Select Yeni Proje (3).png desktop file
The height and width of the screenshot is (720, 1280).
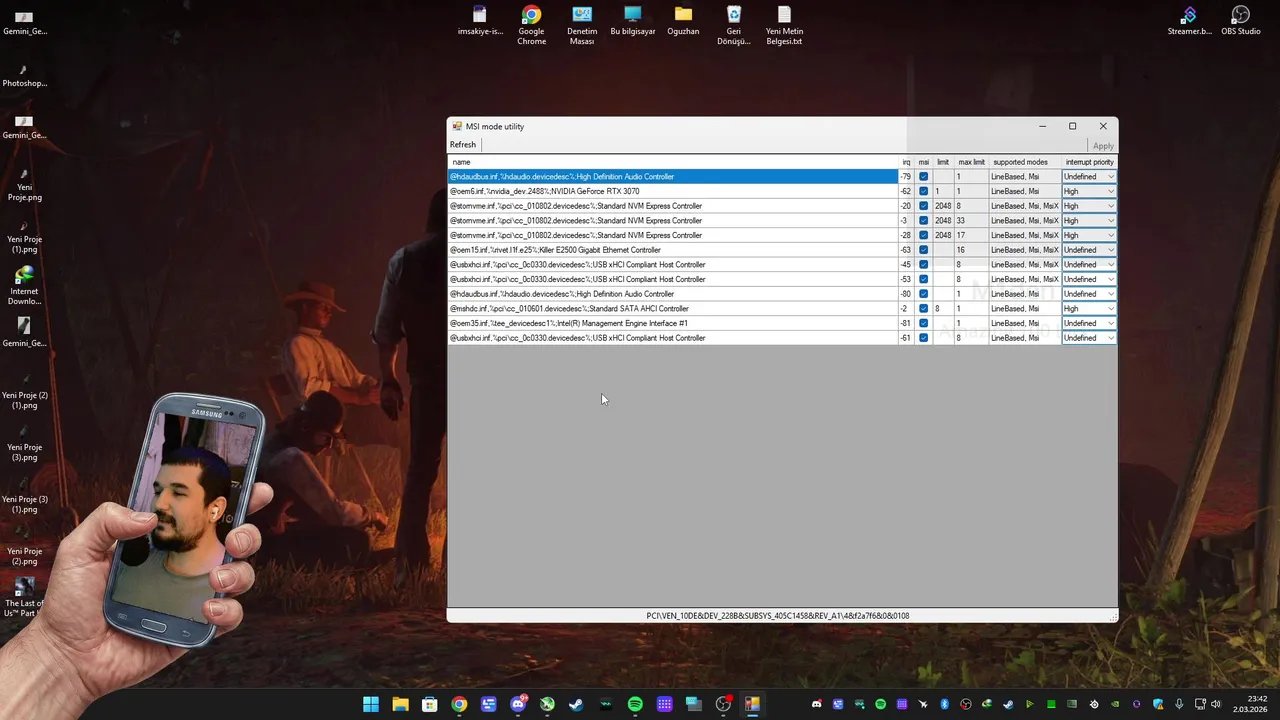24,445
